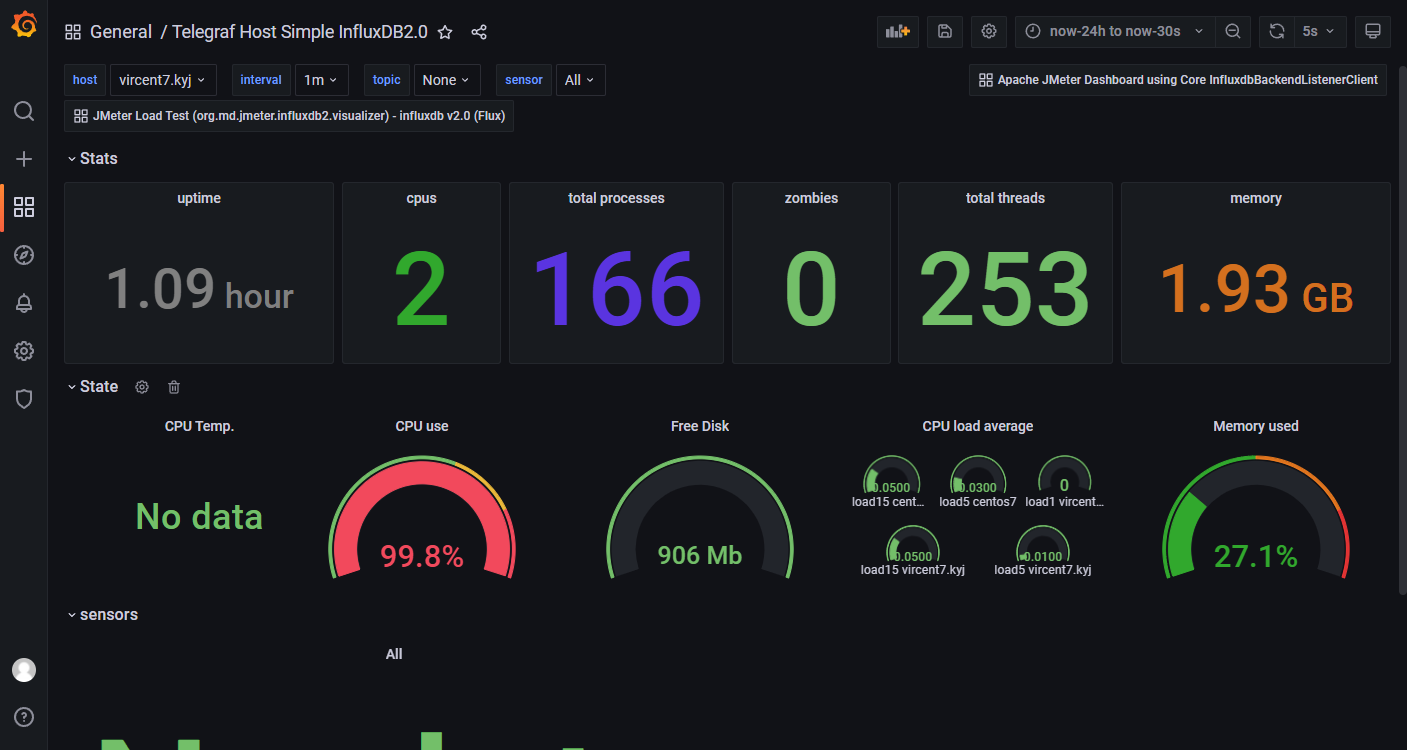
Task: Star this dashboard as favorite
Action: pyautogui.click(x=446, y=32)
